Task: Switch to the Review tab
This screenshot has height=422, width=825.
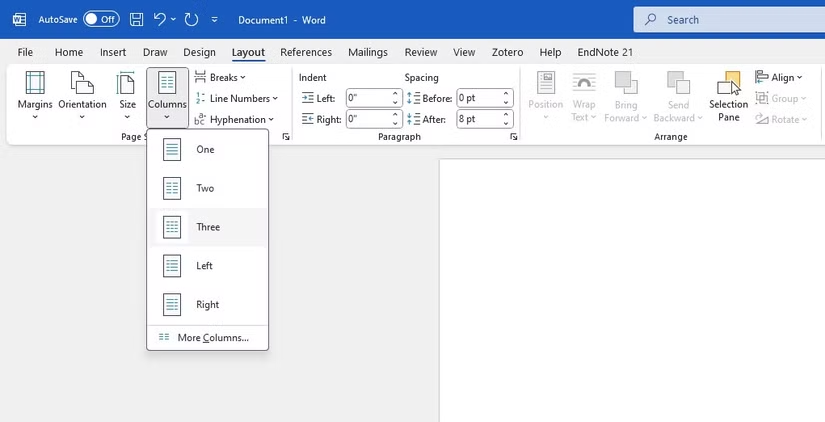Action: tap(420, 52)
